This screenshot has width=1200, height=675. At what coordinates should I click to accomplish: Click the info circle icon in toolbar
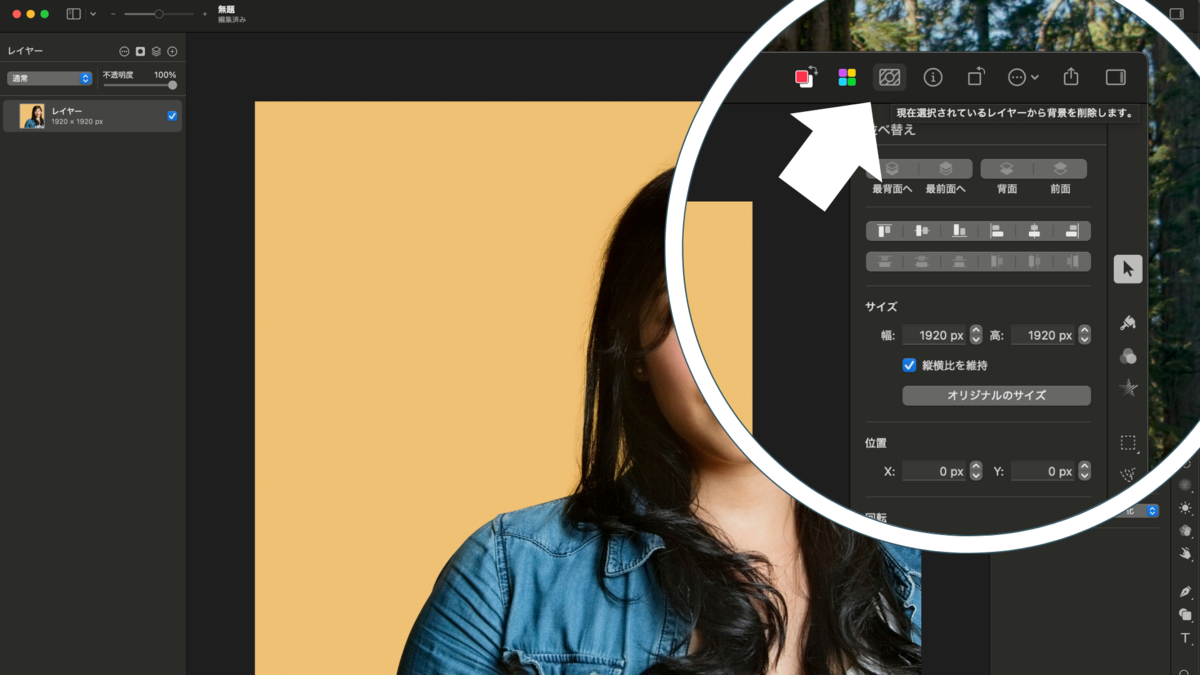[933, 77]
